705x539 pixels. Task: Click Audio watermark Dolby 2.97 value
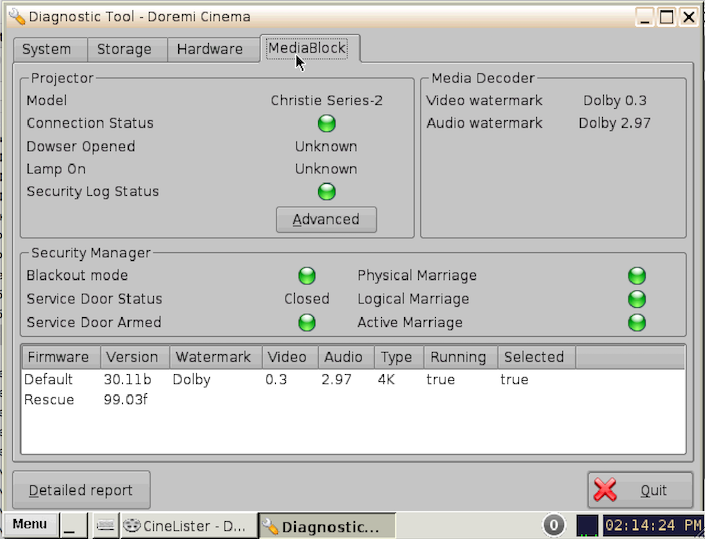click(x=614, y=123)
